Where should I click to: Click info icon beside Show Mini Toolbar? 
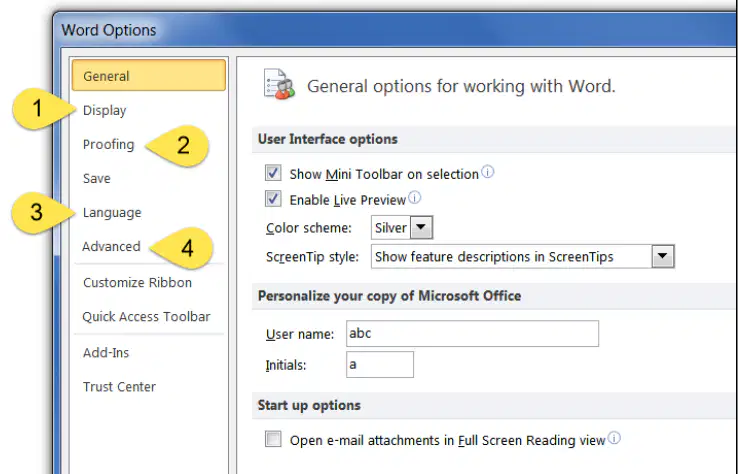[x=488, y=172]
